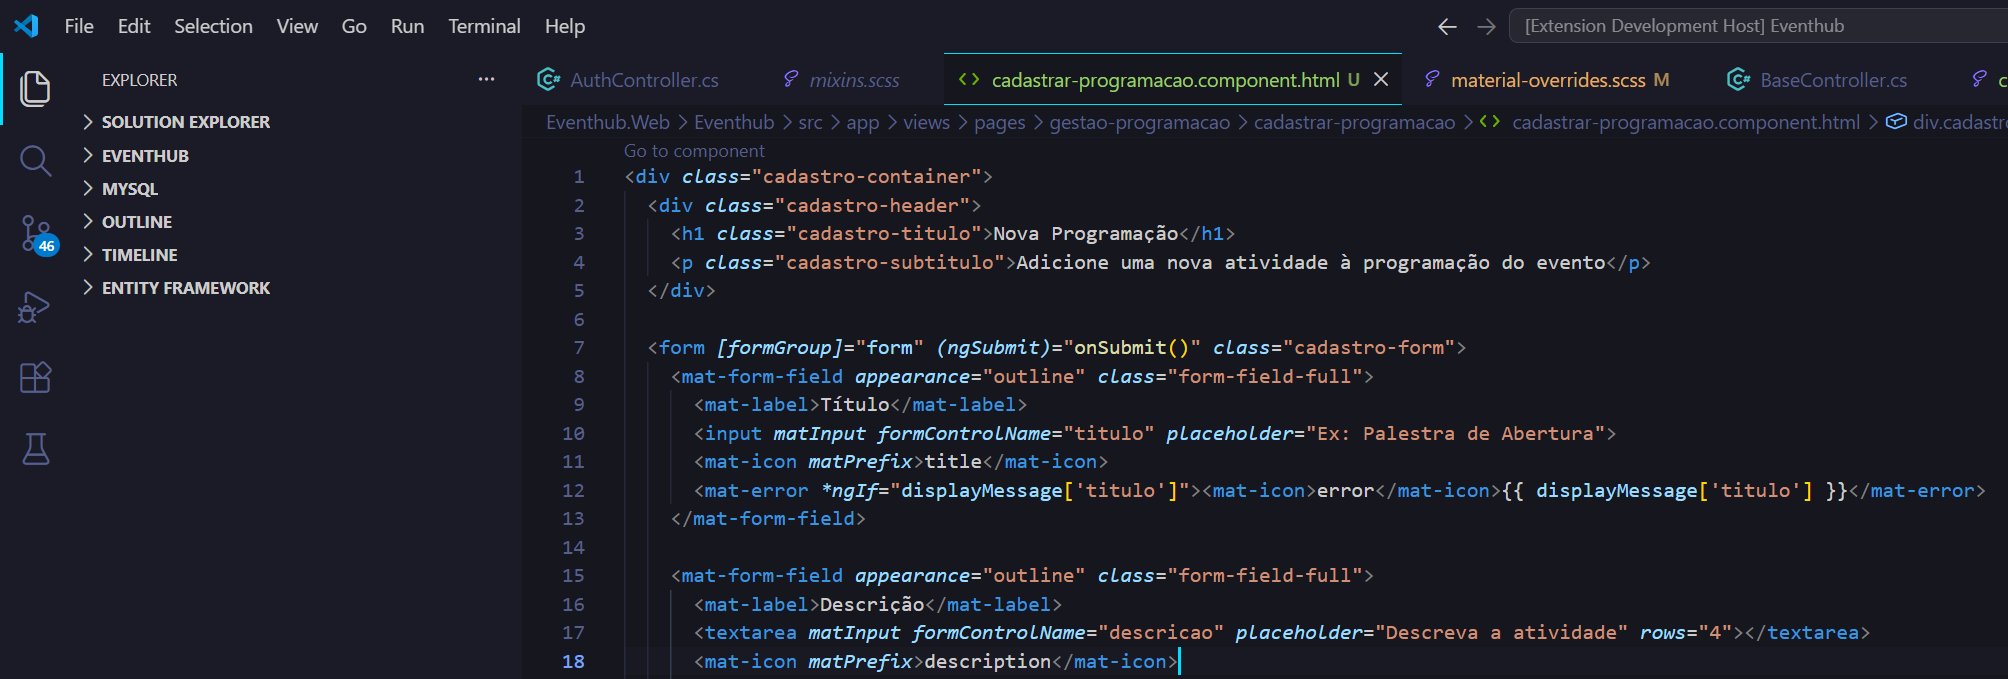Click the gestao-programacao breadcrumb segment
Viewport: 2008px width, 679px height.
pos(1140,122)
